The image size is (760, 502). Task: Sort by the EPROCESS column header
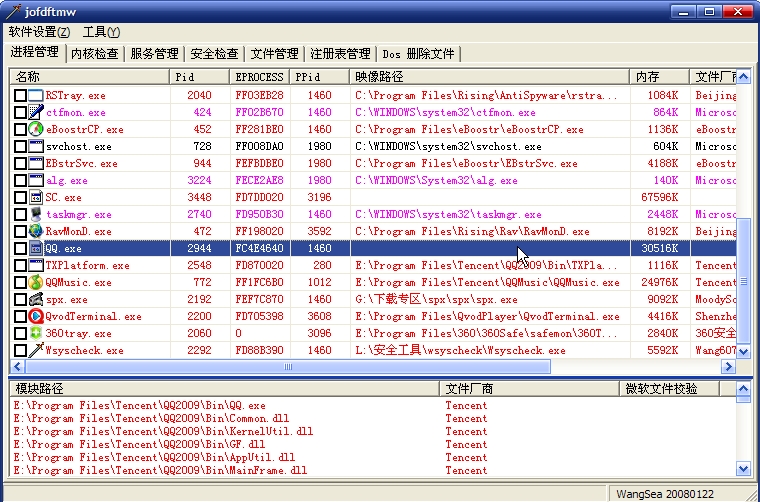point(259,77)
